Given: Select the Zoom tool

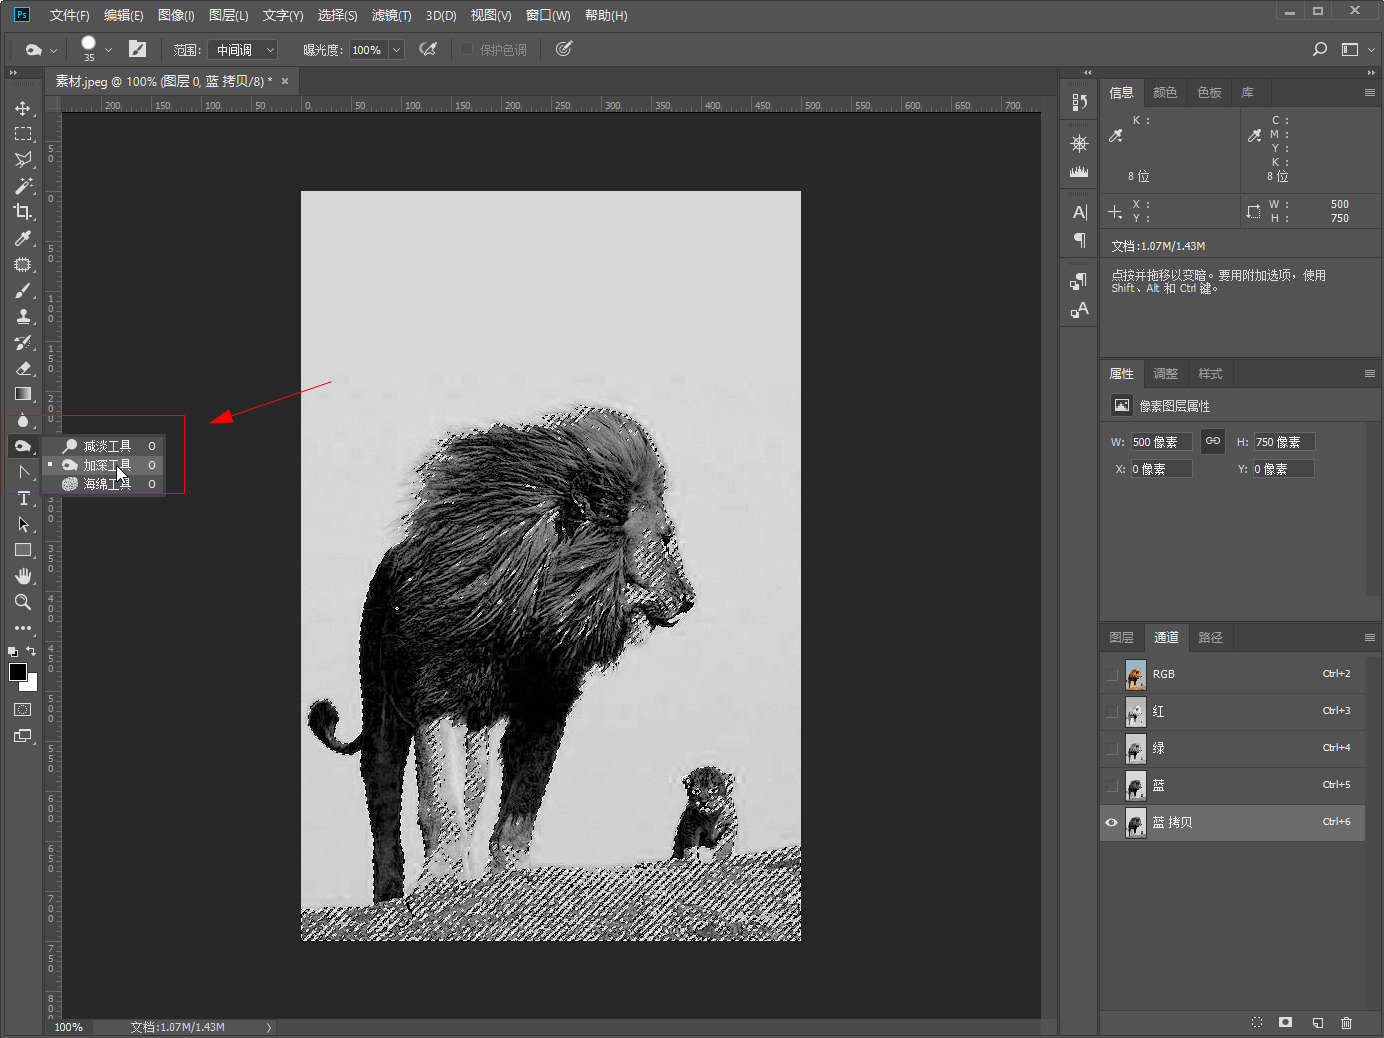Looking at the screenshot, I should click(x=23, y=602).
